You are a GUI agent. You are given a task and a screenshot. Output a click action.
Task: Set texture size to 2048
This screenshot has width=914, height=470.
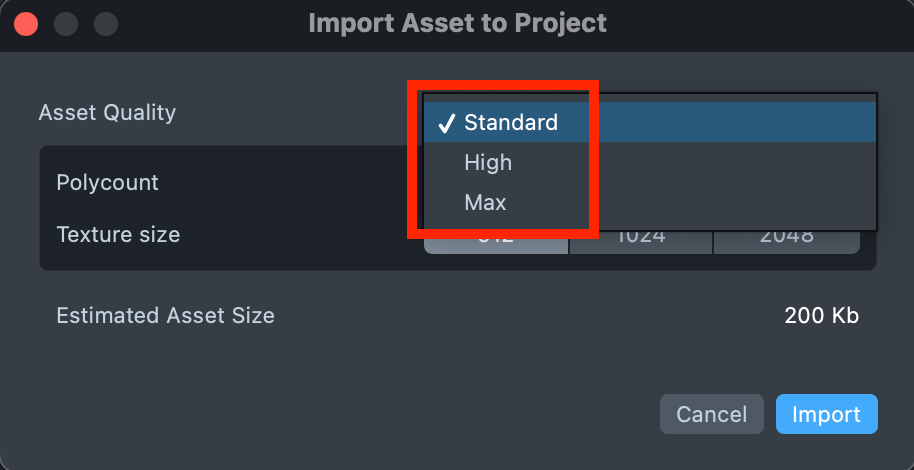click(x=786, y=240)
